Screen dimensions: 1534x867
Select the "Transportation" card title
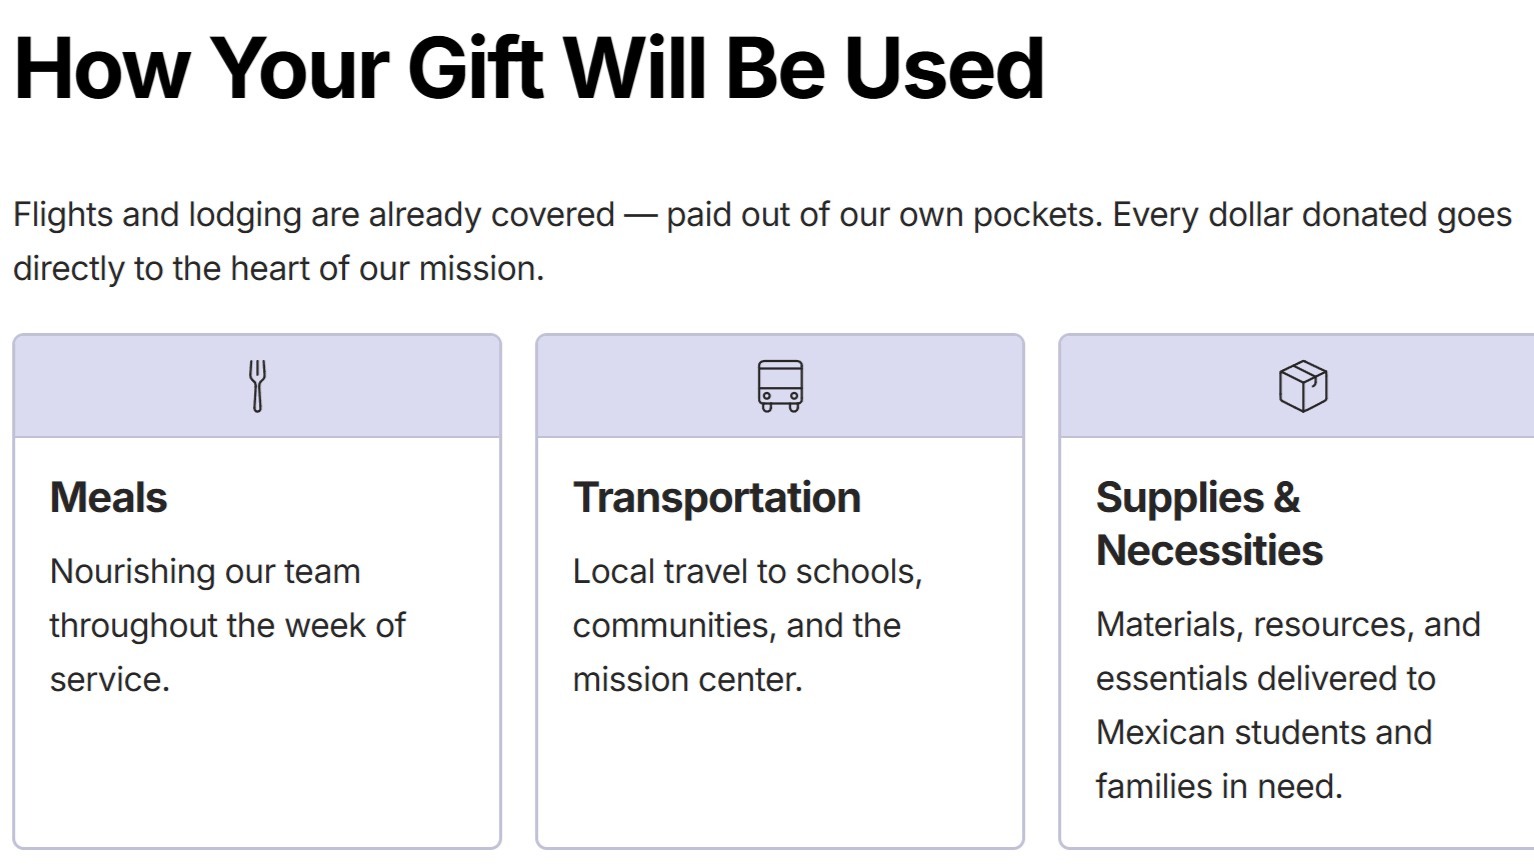(717, 497)
